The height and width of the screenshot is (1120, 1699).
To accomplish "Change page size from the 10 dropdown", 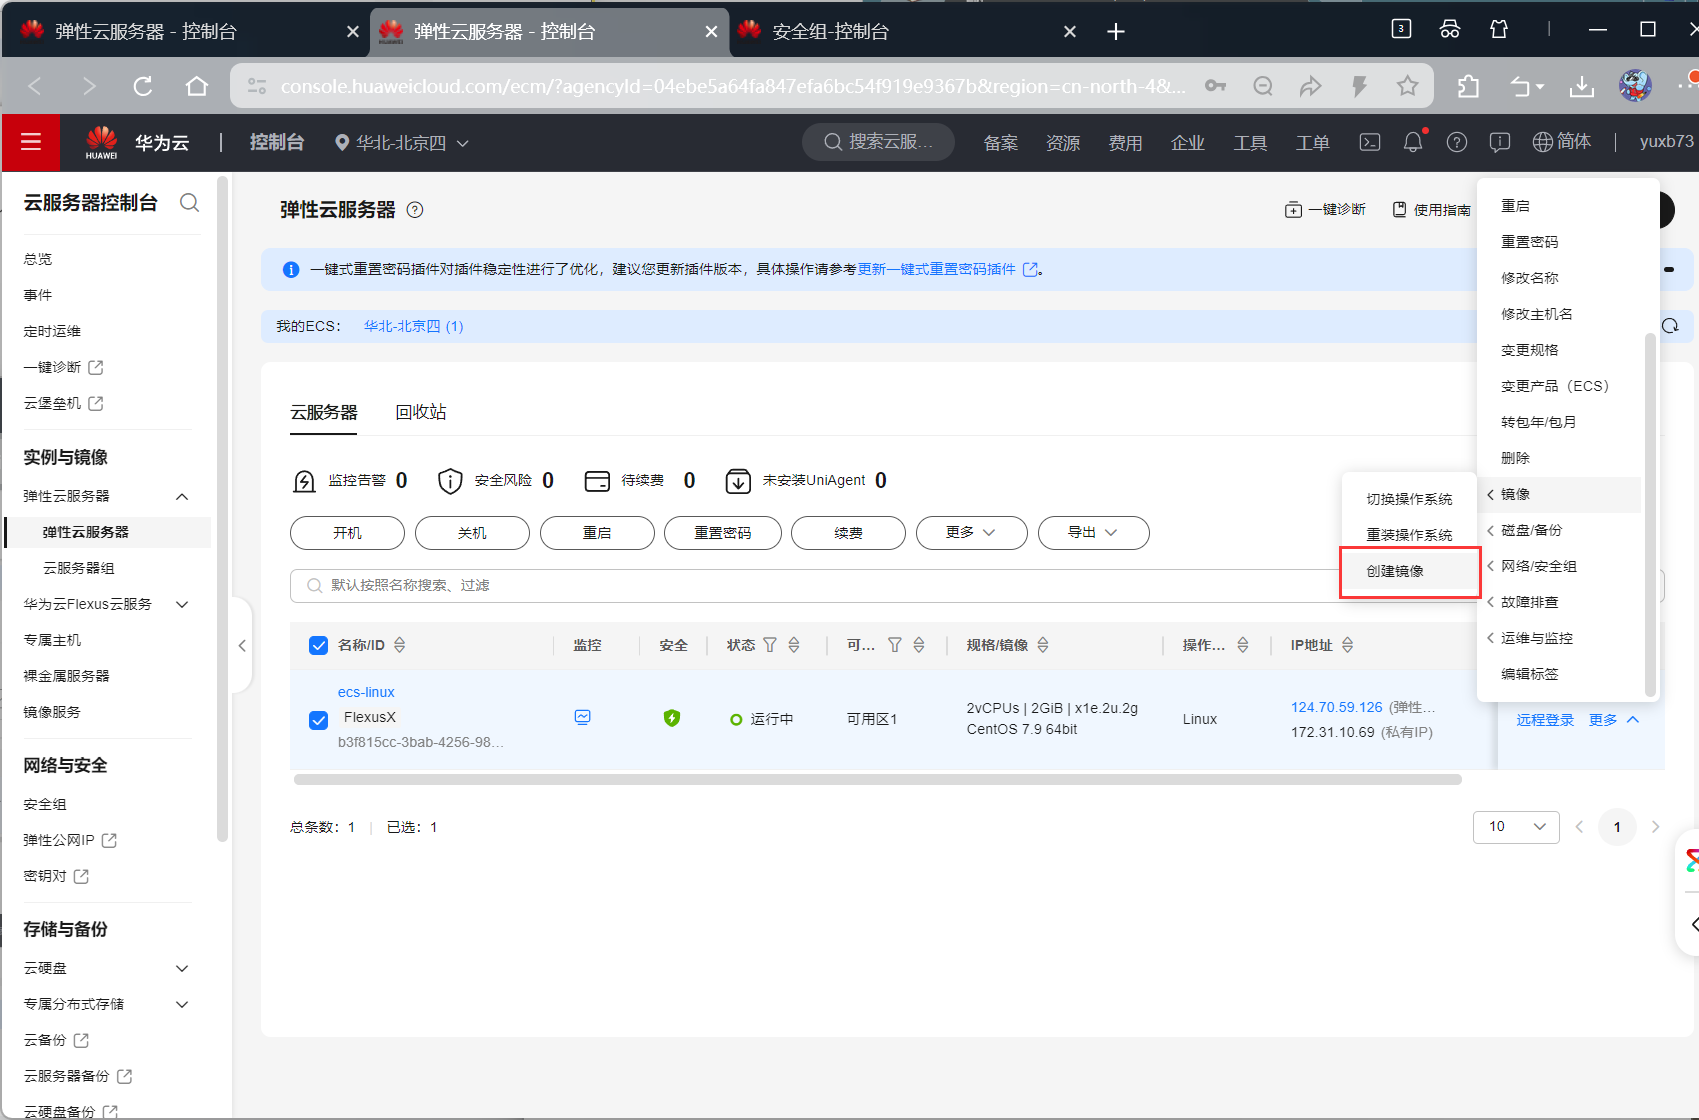I will point(1516,827).
